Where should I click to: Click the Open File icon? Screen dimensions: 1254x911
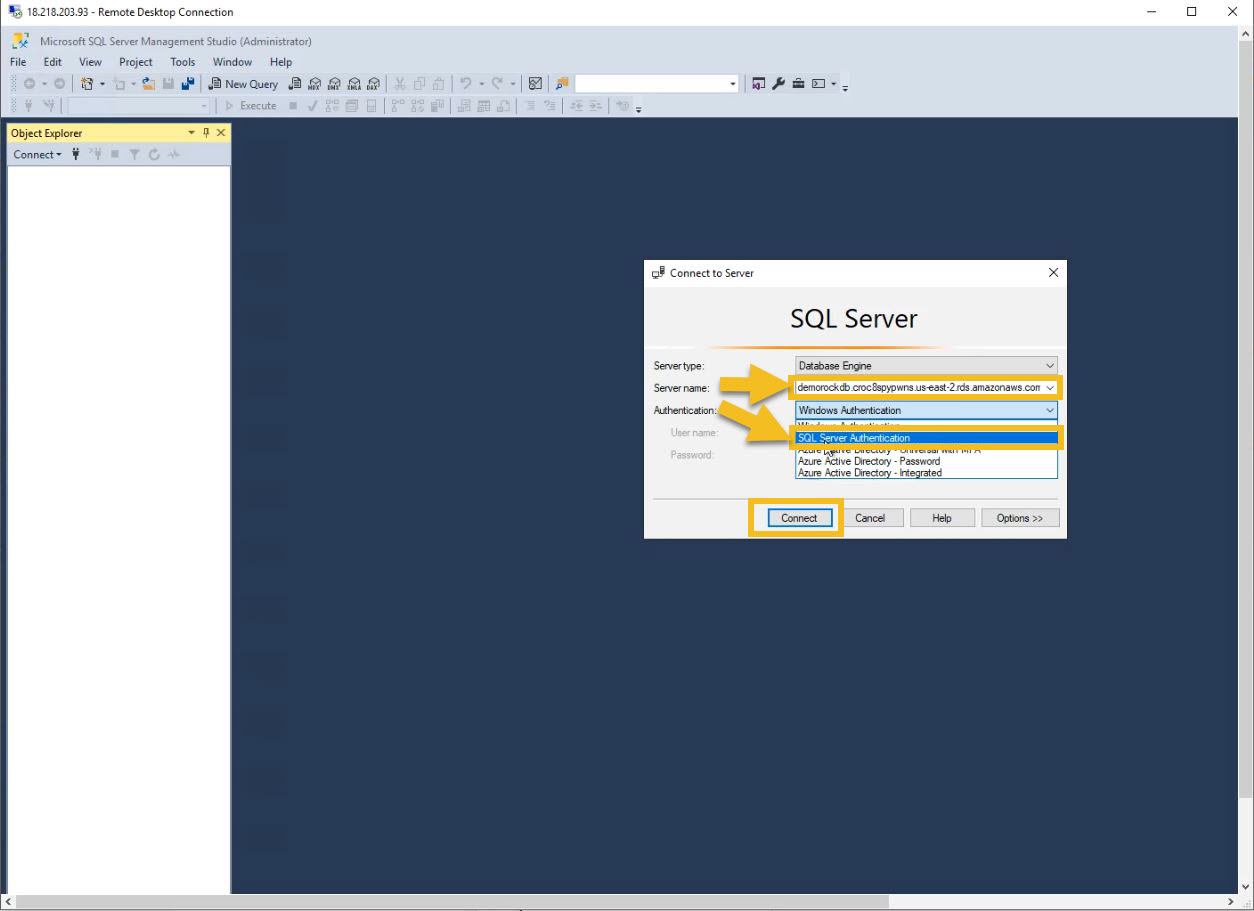[148, 84]
